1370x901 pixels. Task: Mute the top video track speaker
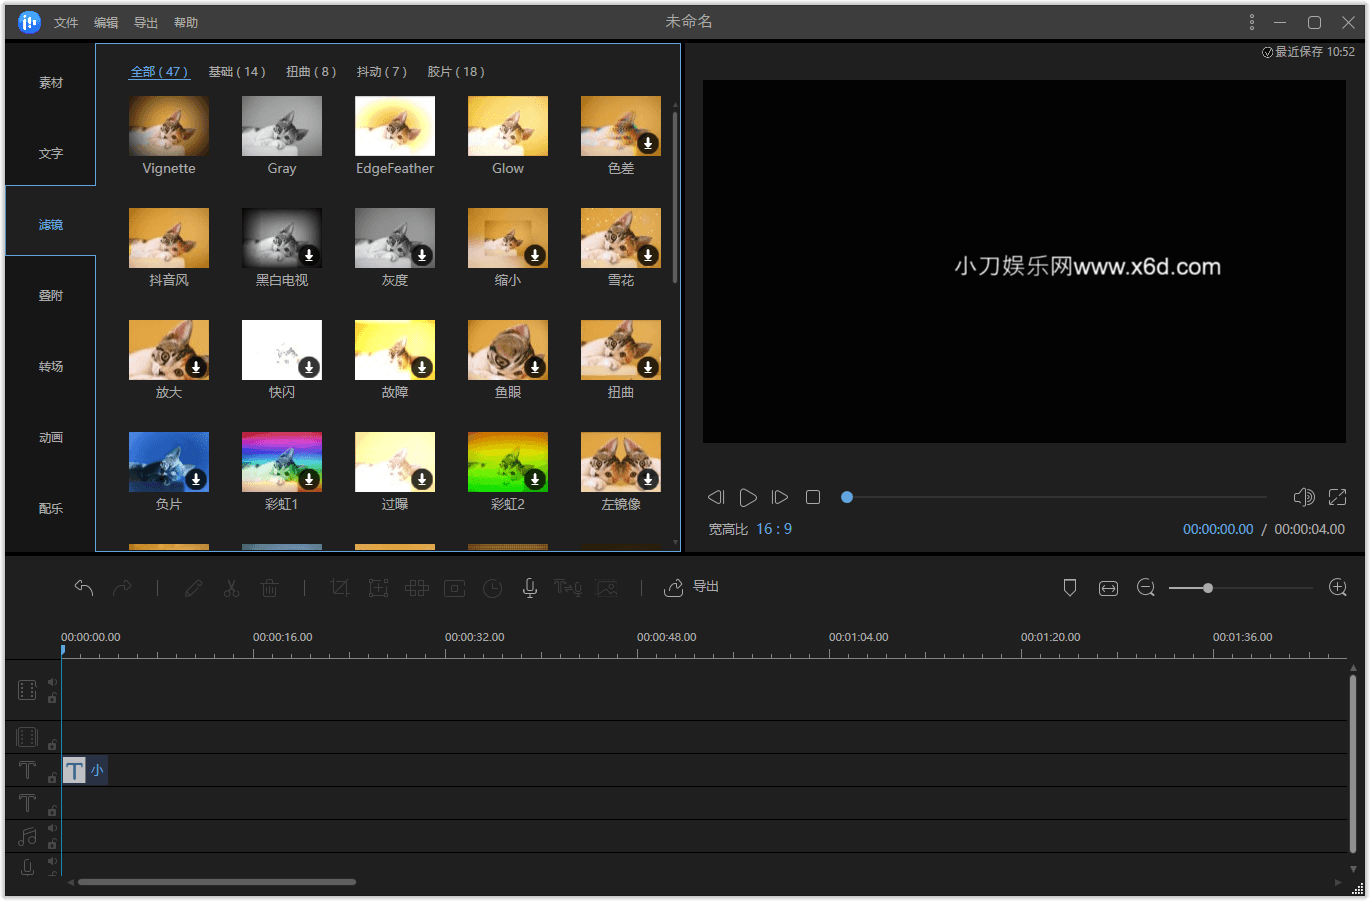click(52, 682)
